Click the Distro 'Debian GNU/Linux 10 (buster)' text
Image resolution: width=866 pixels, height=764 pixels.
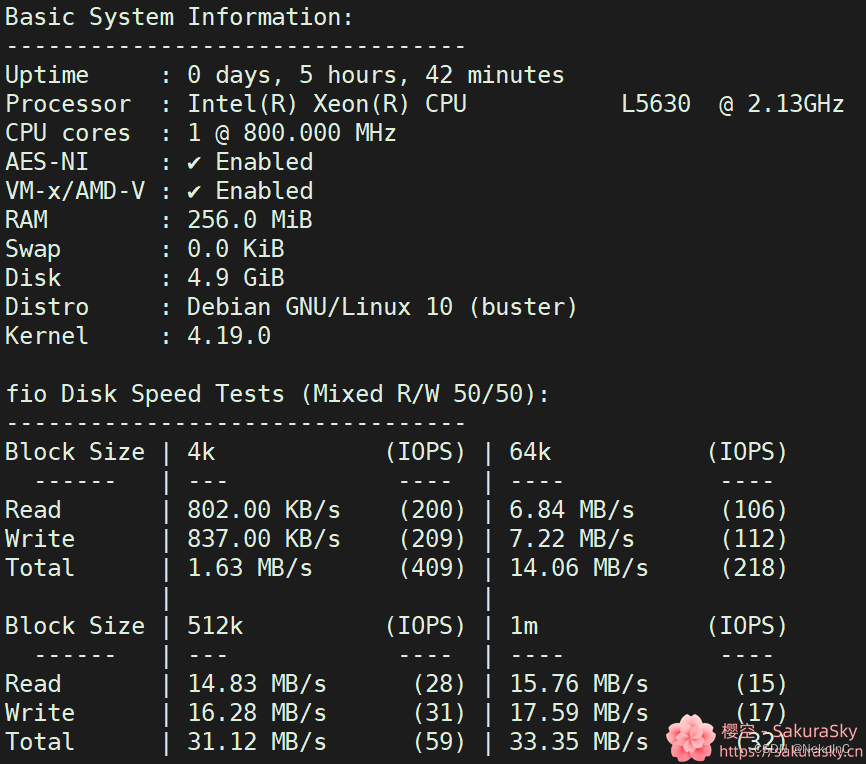[x=382, y=307]
